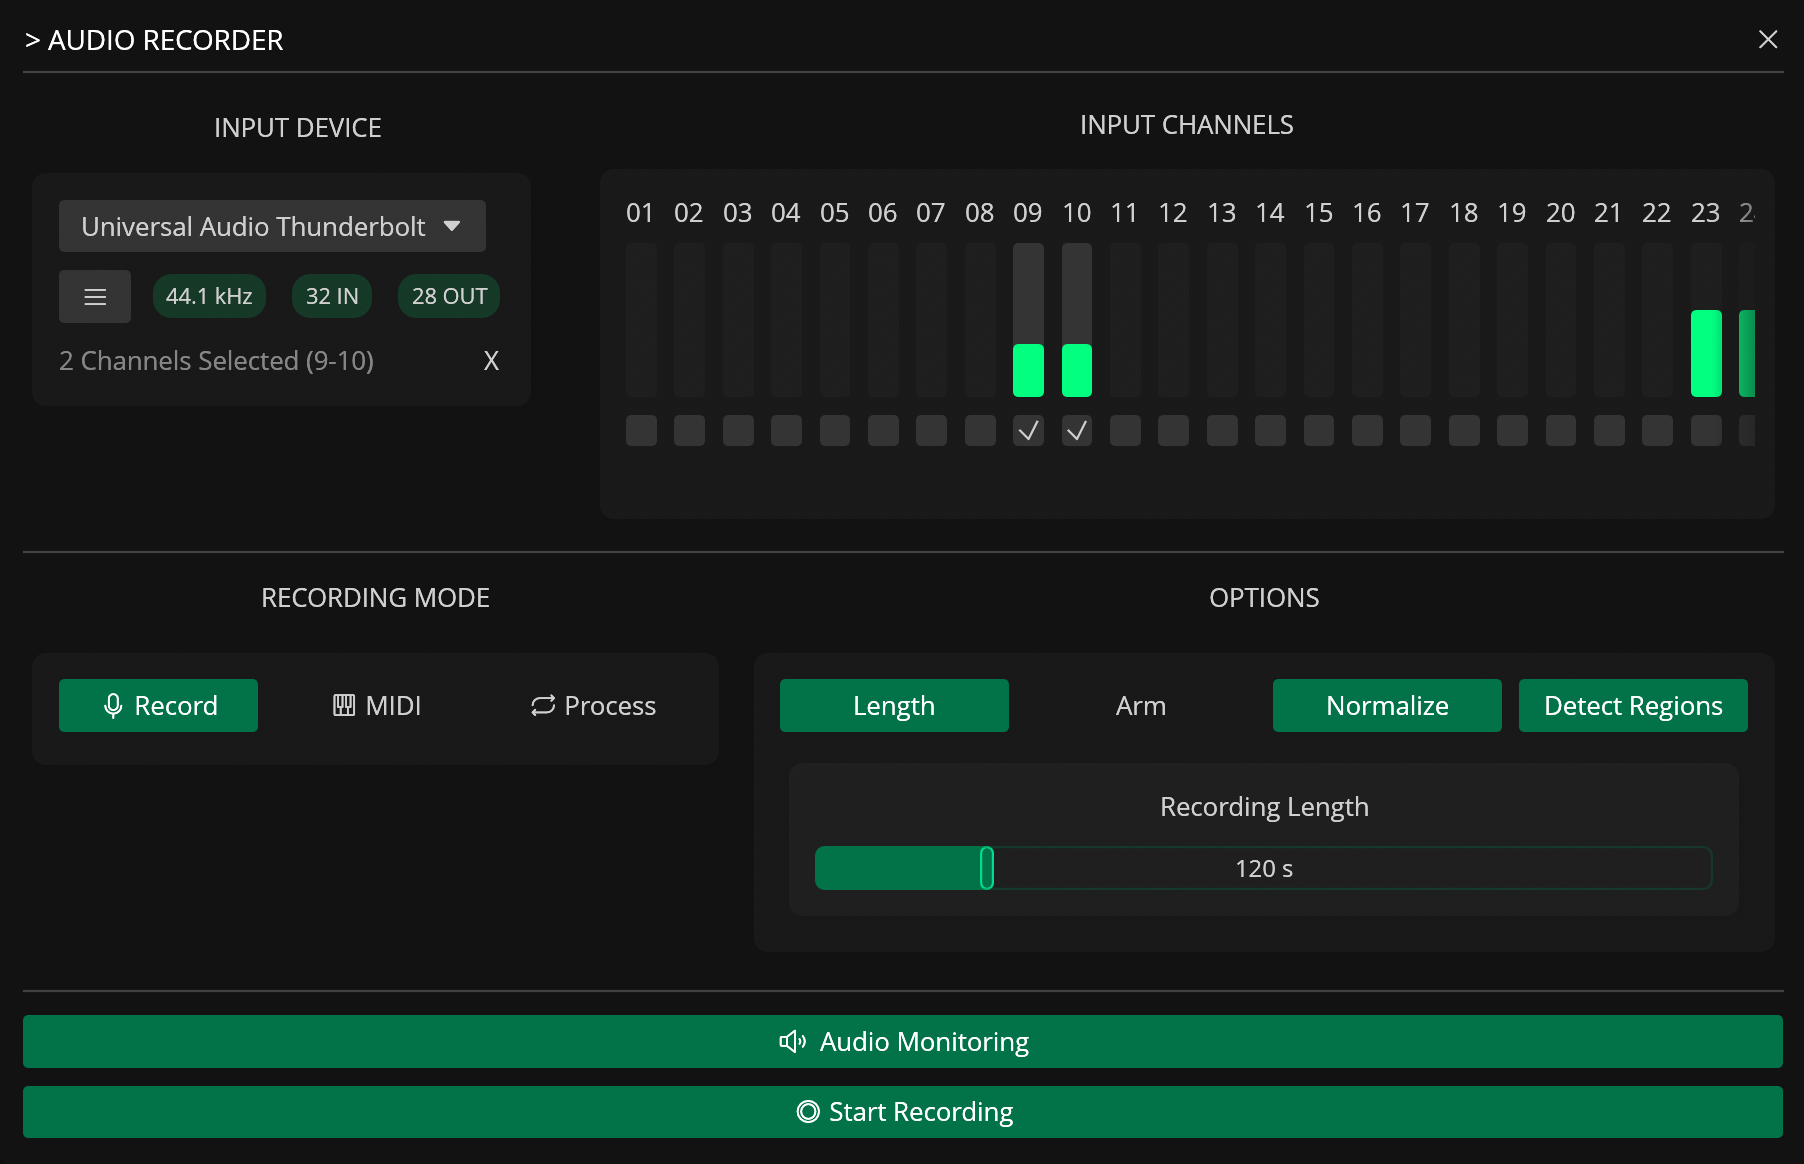Switch to Process recording mode
This screenshot has width=1804, height=1164.
tap(593, 705)
